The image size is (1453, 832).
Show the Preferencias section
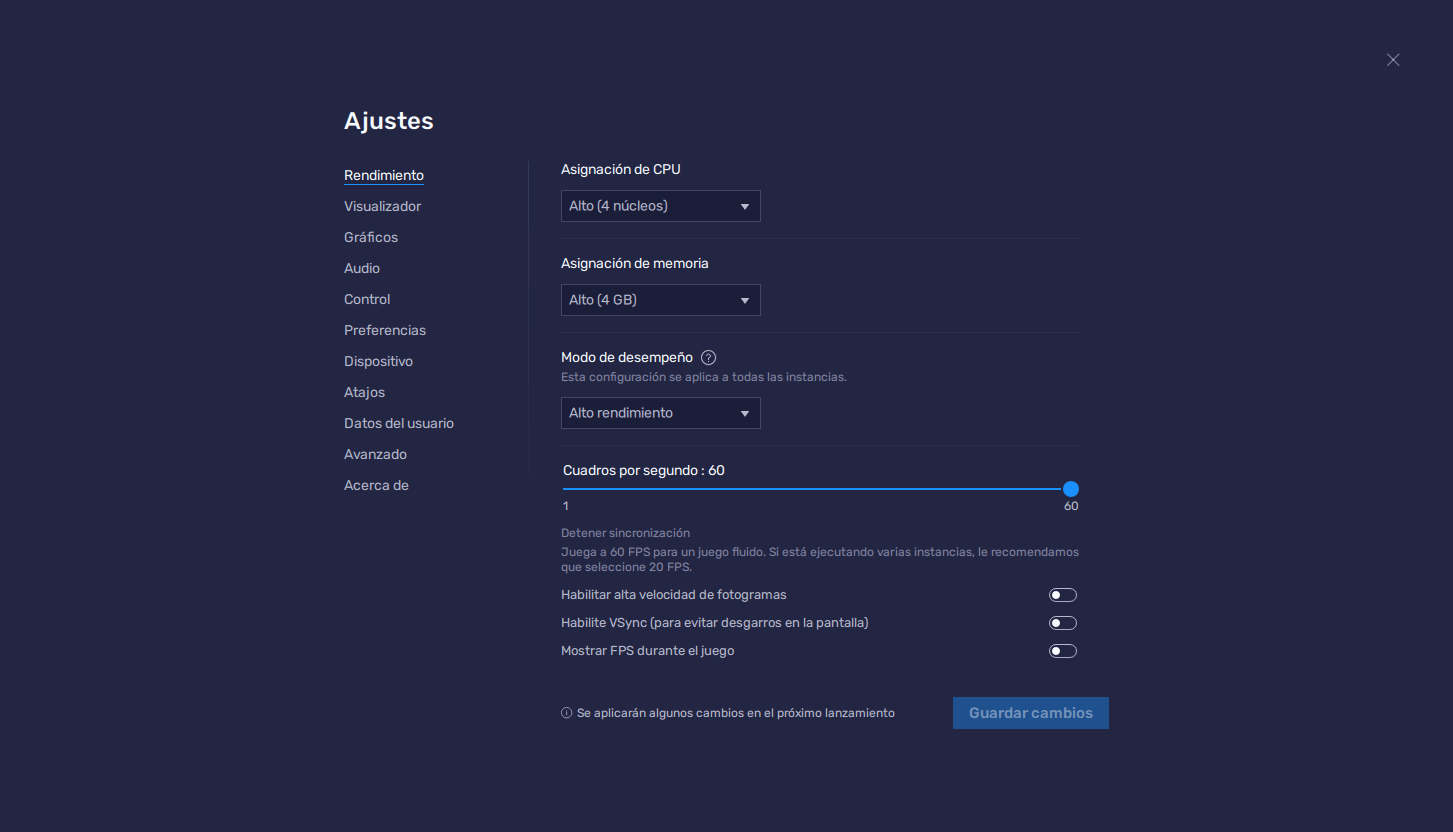pos(385,330)
